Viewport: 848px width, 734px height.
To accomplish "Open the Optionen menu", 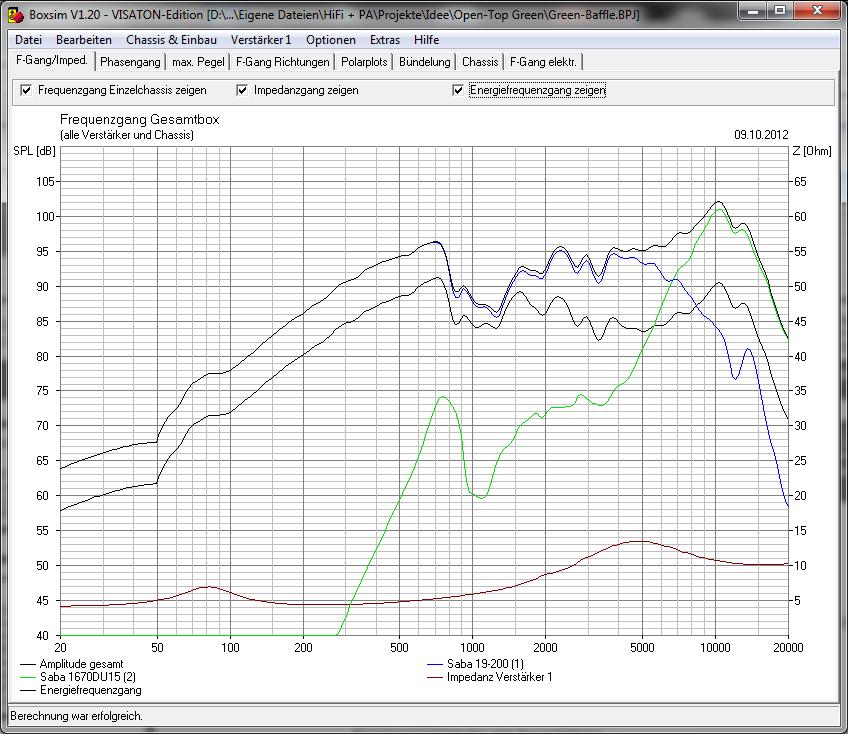I will tap(331, 40).
